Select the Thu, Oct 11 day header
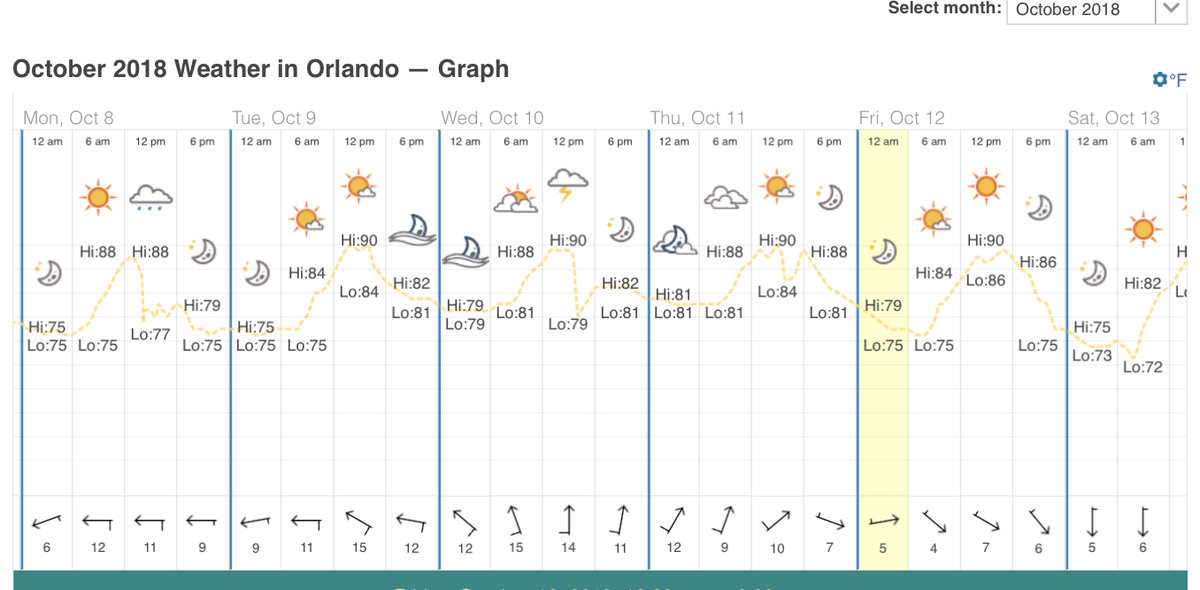This screenshot has width=1200, height=590. [697, 118]
